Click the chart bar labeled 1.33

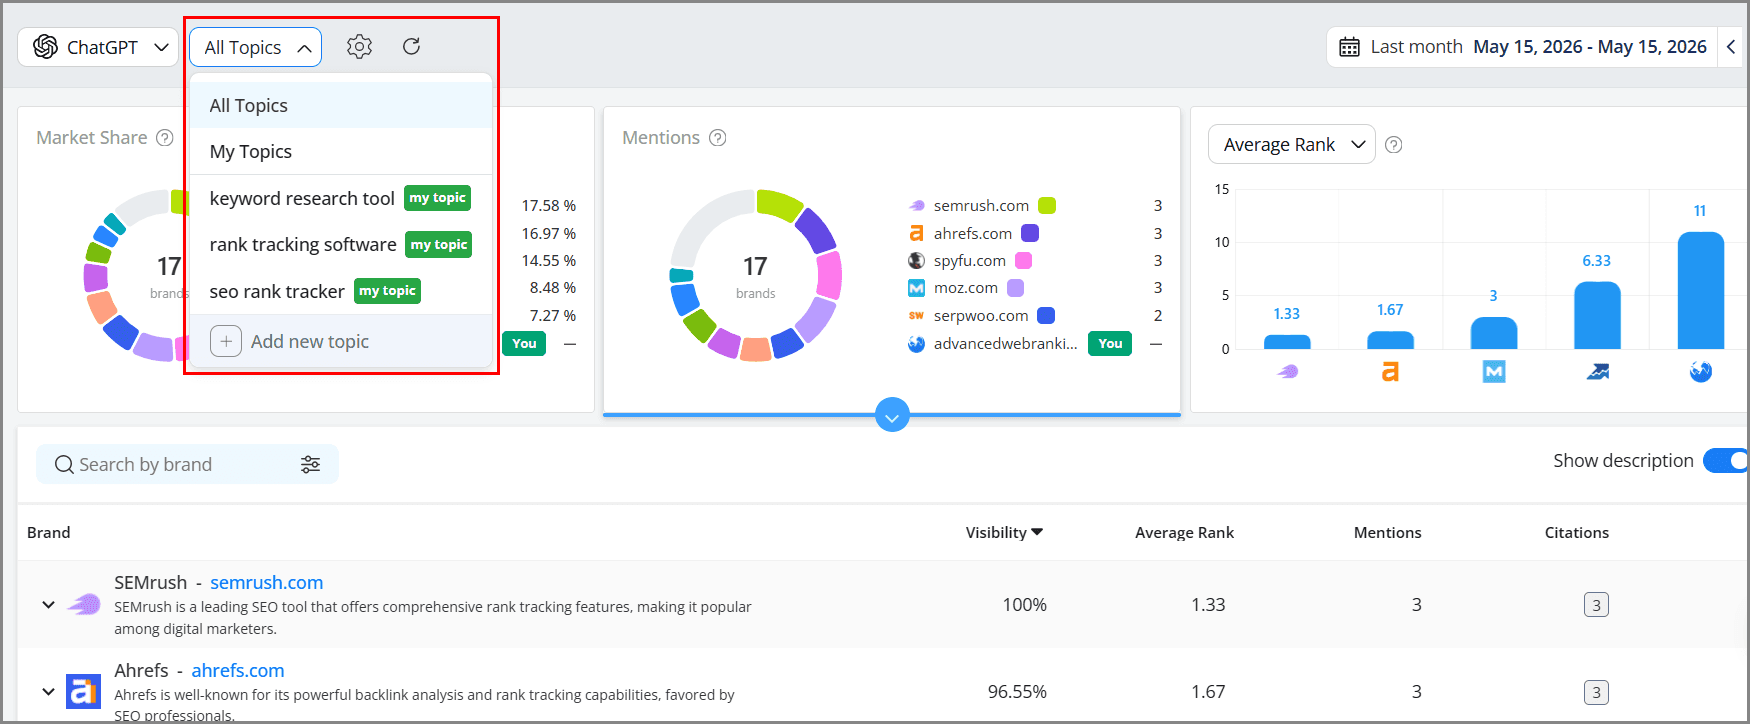coord(1287,342)
